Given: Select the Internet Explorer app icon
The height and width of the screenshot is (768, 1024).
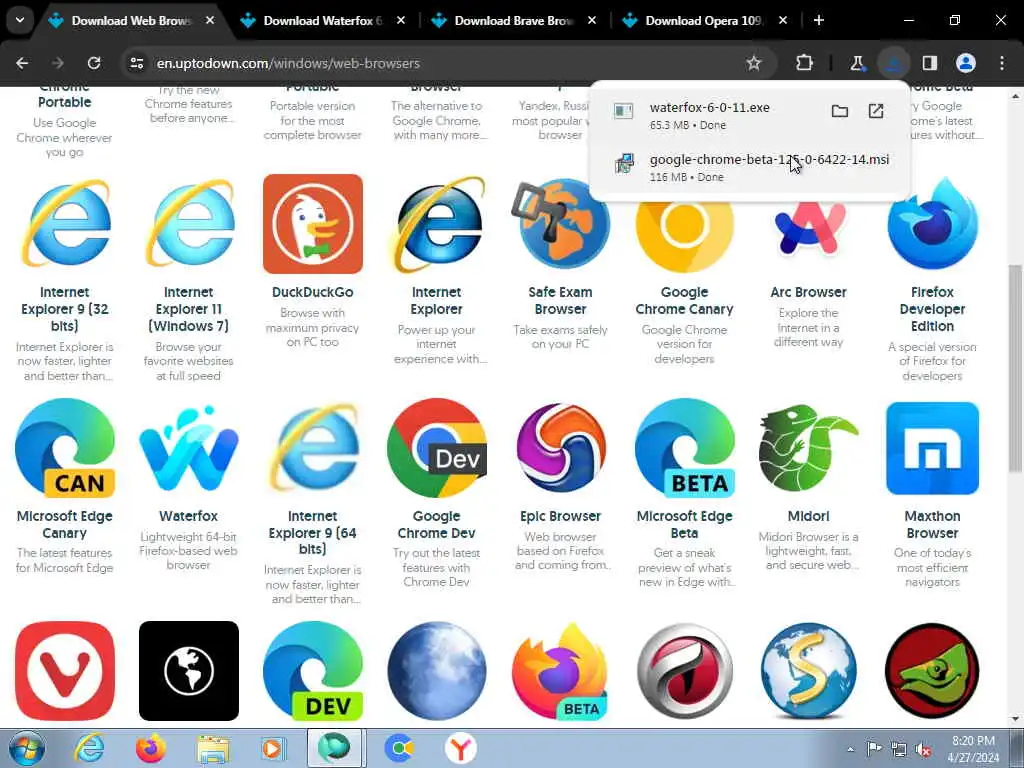Looking at the screenshot, I should tap(437, 223).
